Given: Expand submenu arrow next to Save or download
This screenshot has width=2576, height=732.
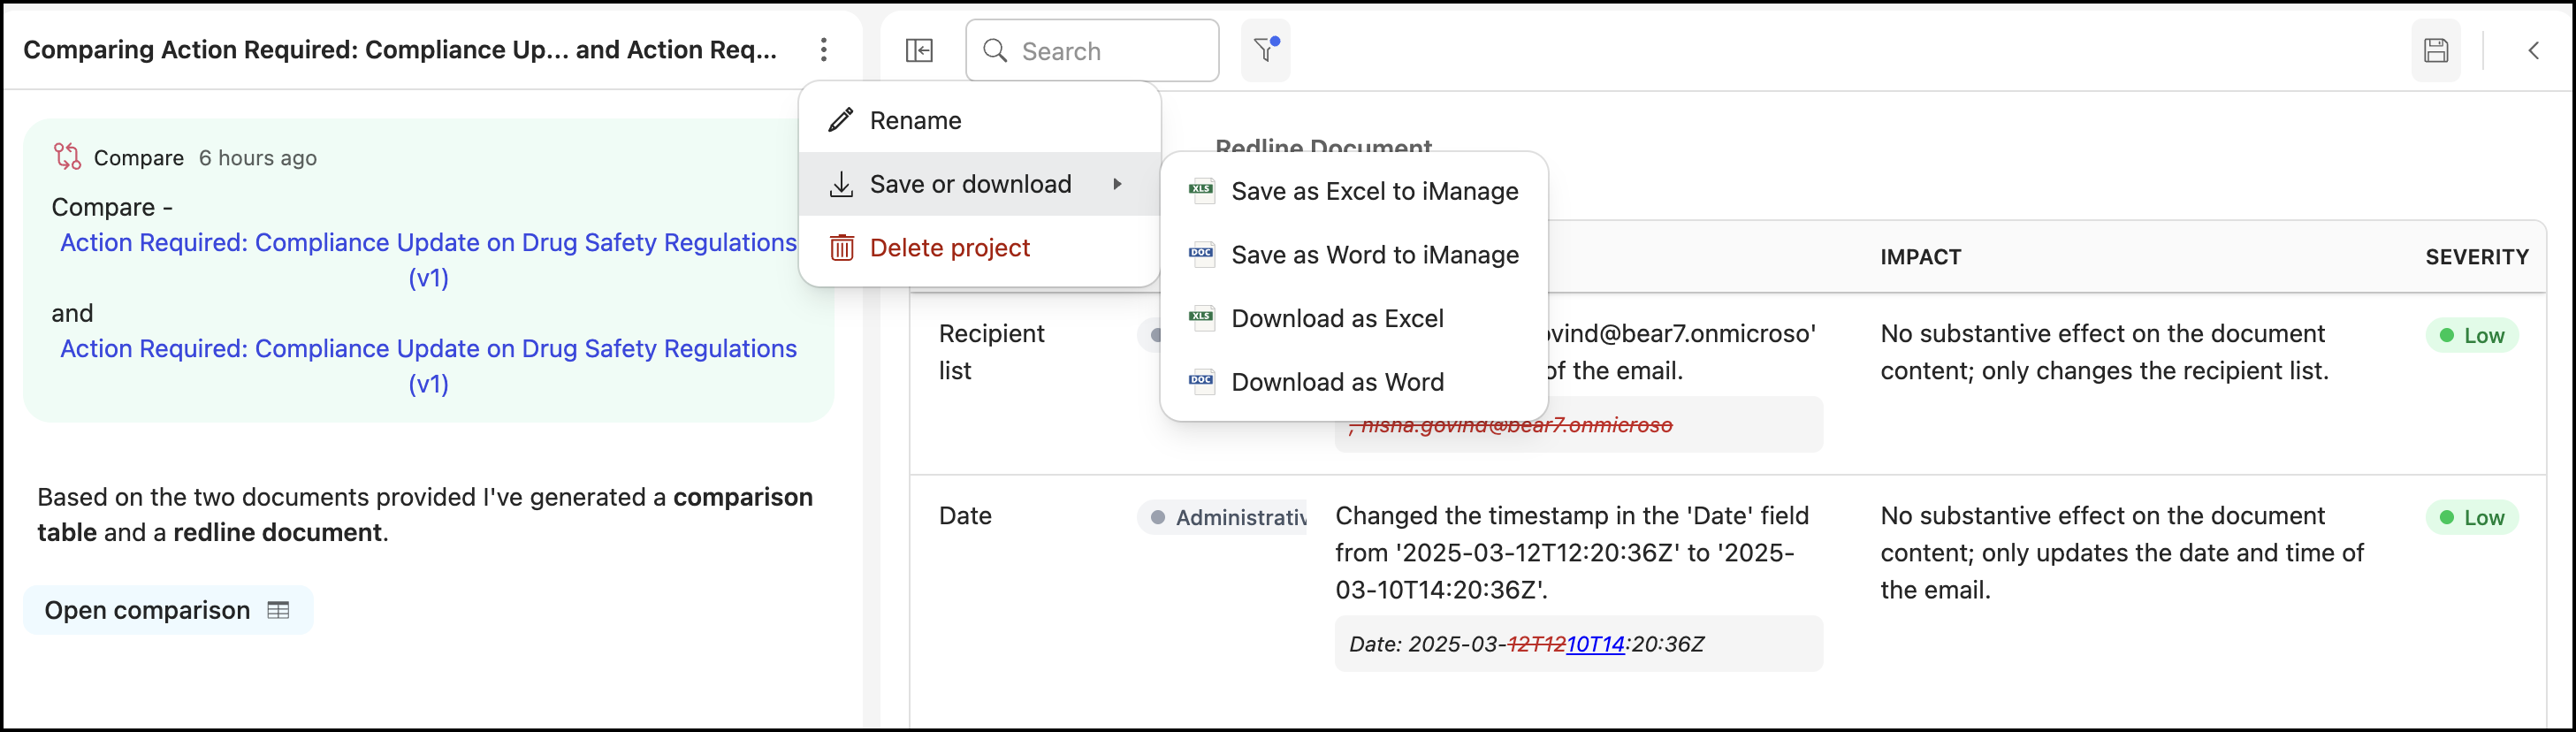Looking at the screenshot, I should pos(1117,184).
